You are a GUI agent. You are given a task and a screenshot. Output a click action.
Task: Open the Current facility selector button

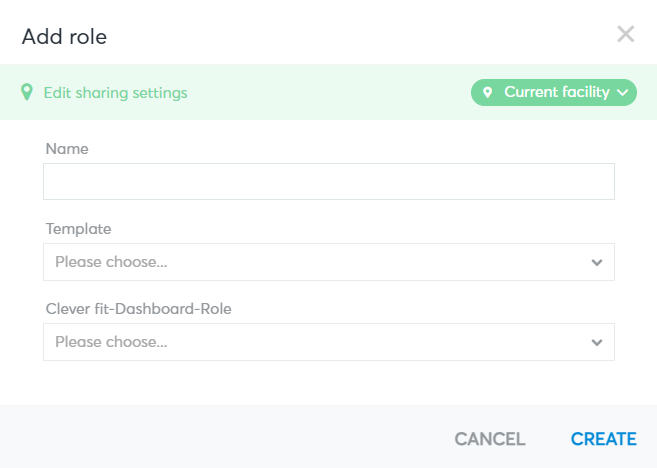coord(554,92)
